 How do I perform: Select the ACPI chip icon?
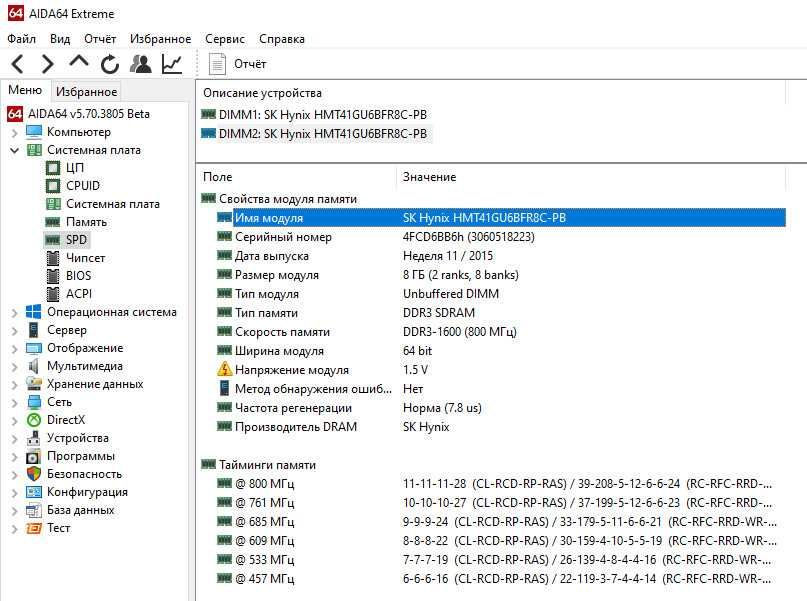[x=53, y=294]
